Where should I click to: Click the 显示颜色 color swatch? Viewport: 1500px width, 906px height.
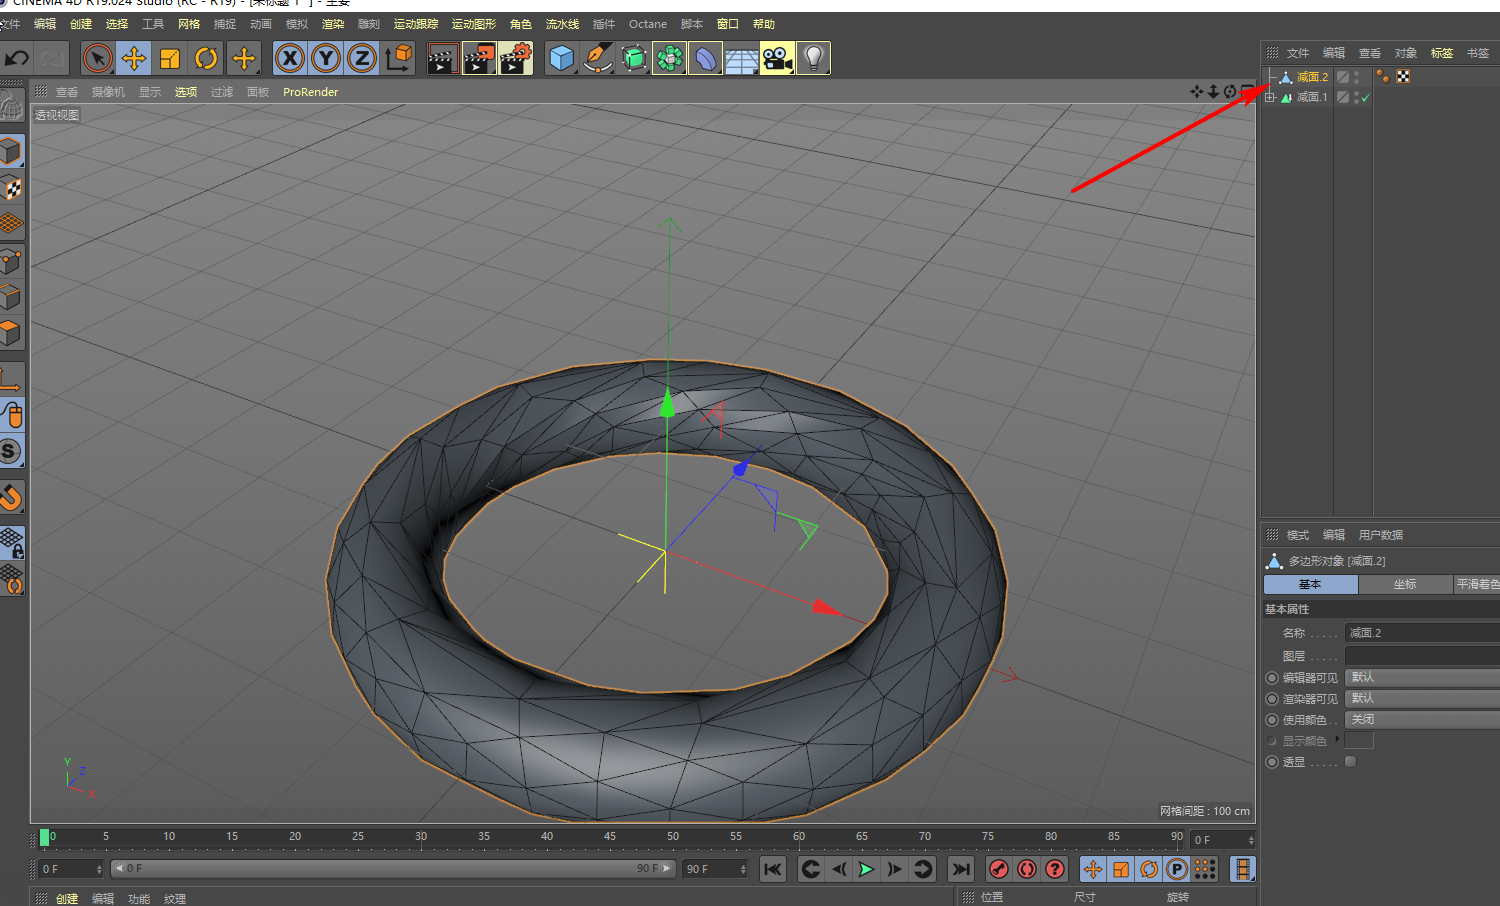[x=1359, y=741]
